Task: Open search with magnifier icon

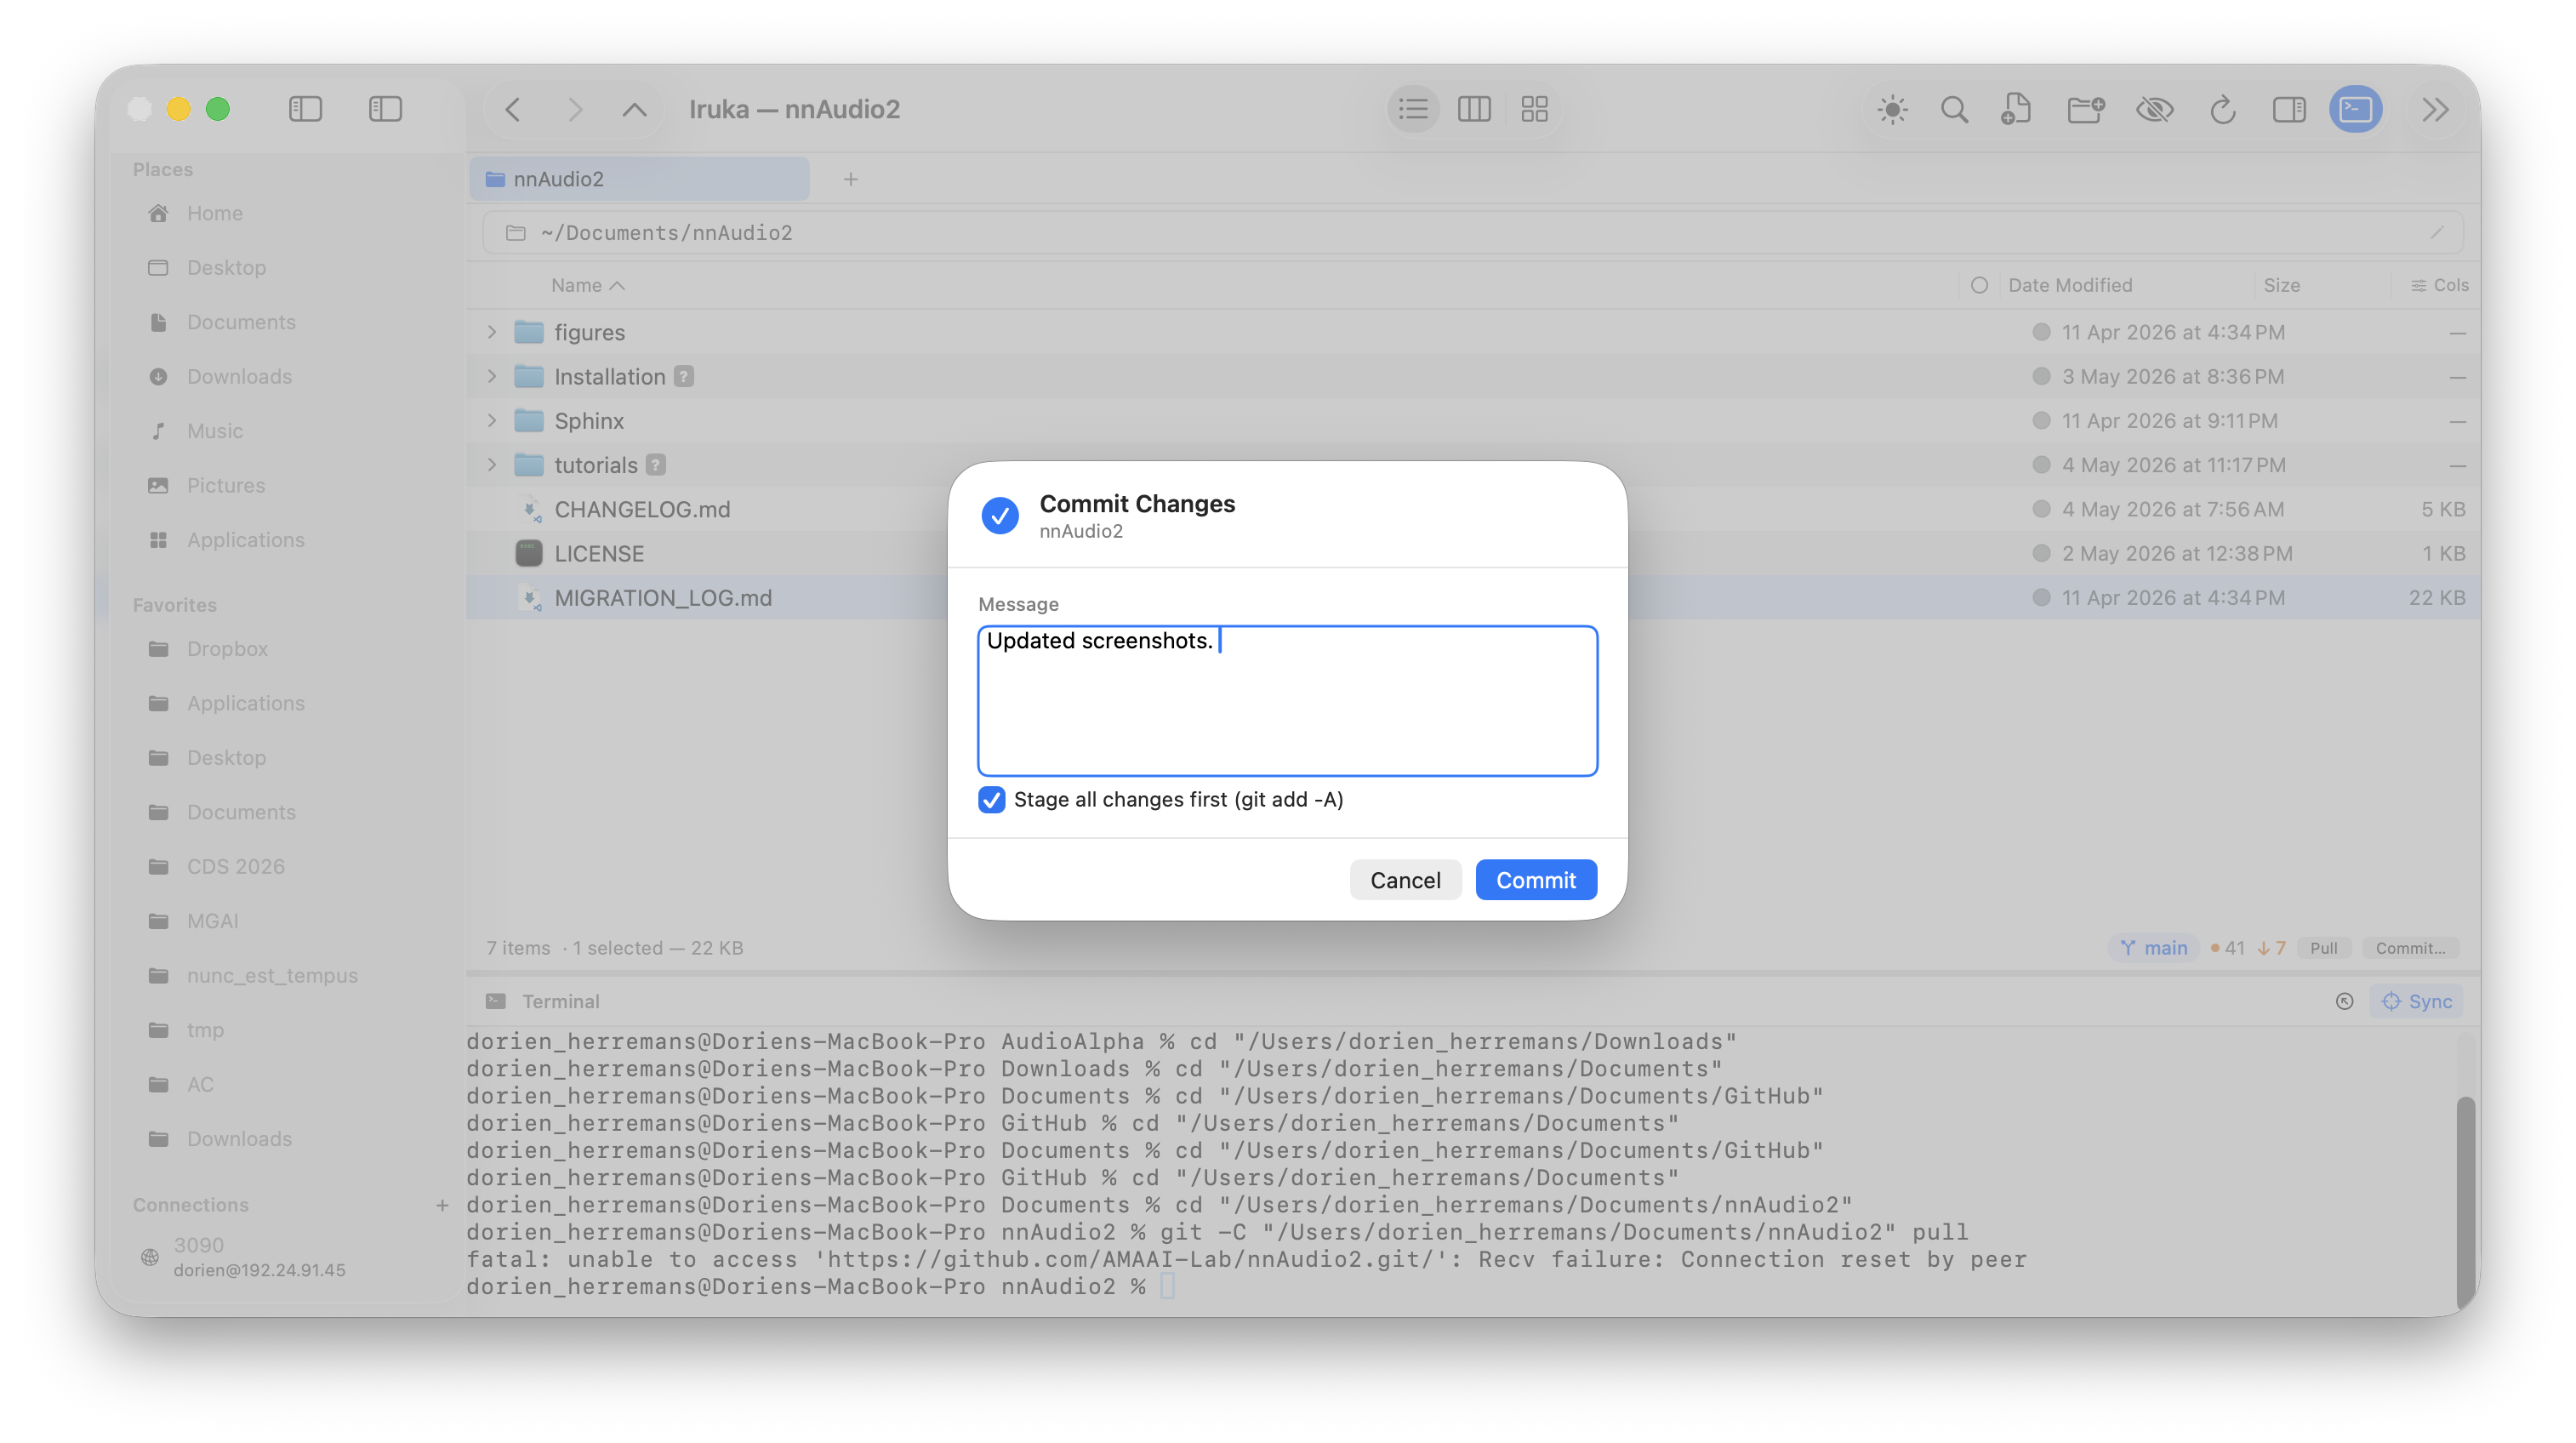Action: click(x=1954, y=109)
